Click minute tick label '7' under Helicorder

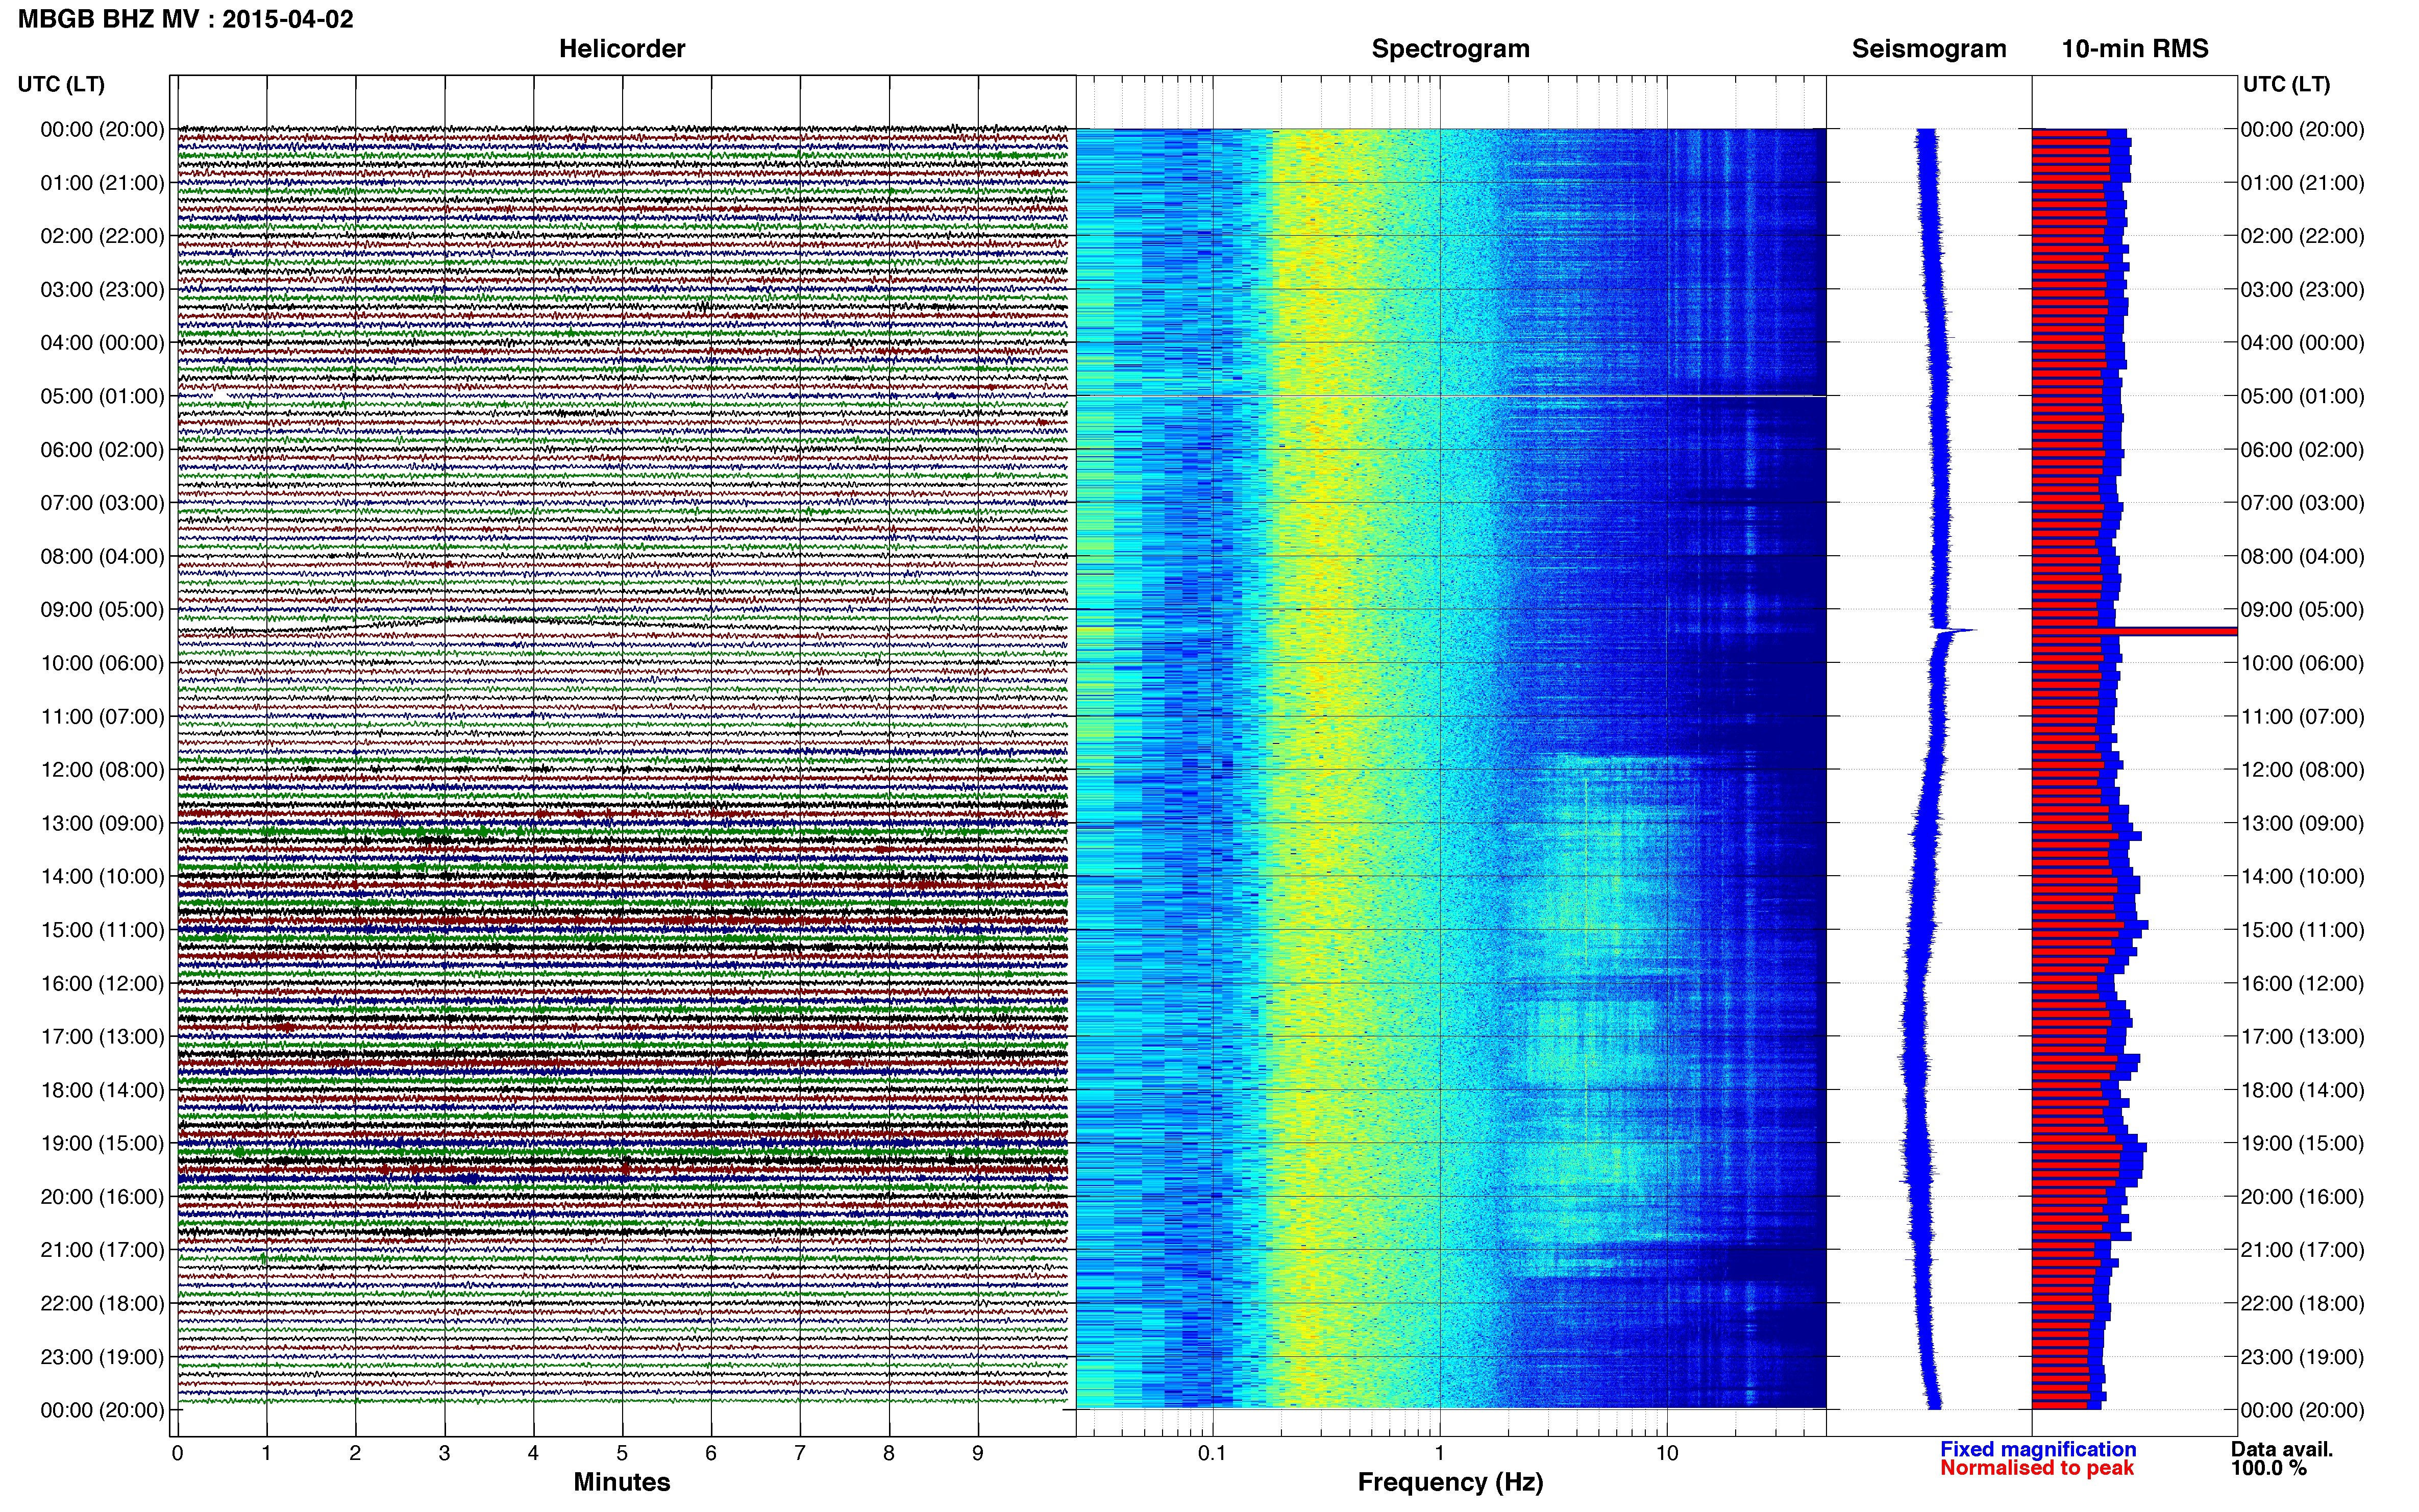(x=800, y=1453)
